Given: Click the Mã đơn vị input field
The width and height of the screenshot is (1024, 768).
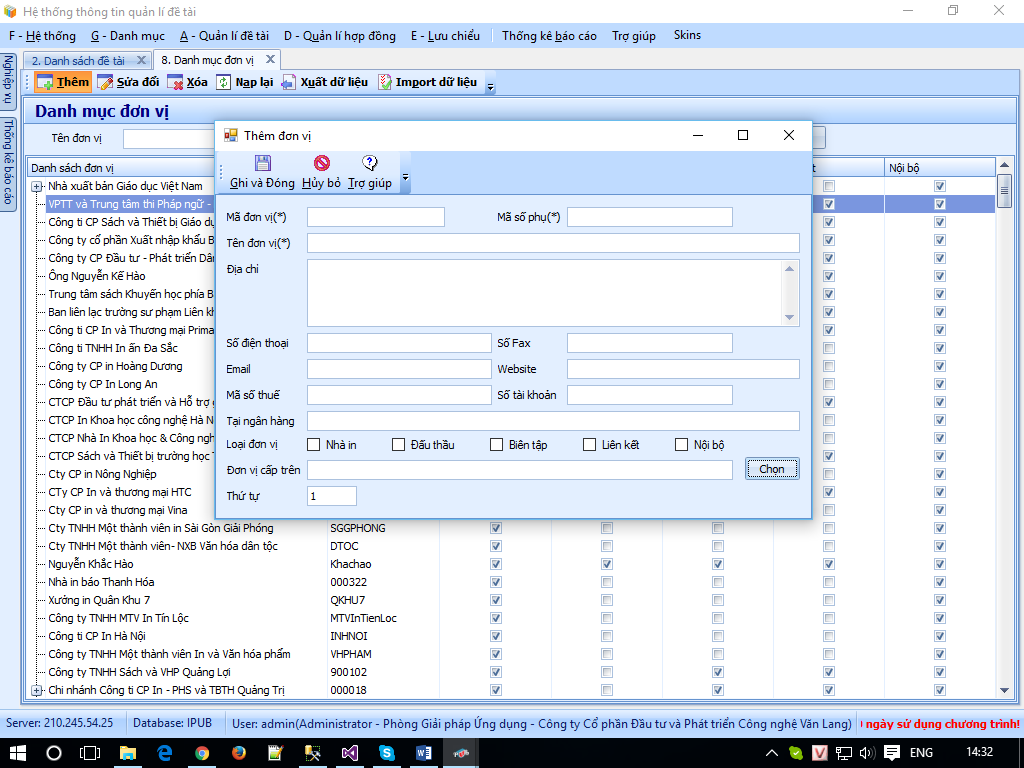Looking at the screenshot, I should click(x=375, y=217).
